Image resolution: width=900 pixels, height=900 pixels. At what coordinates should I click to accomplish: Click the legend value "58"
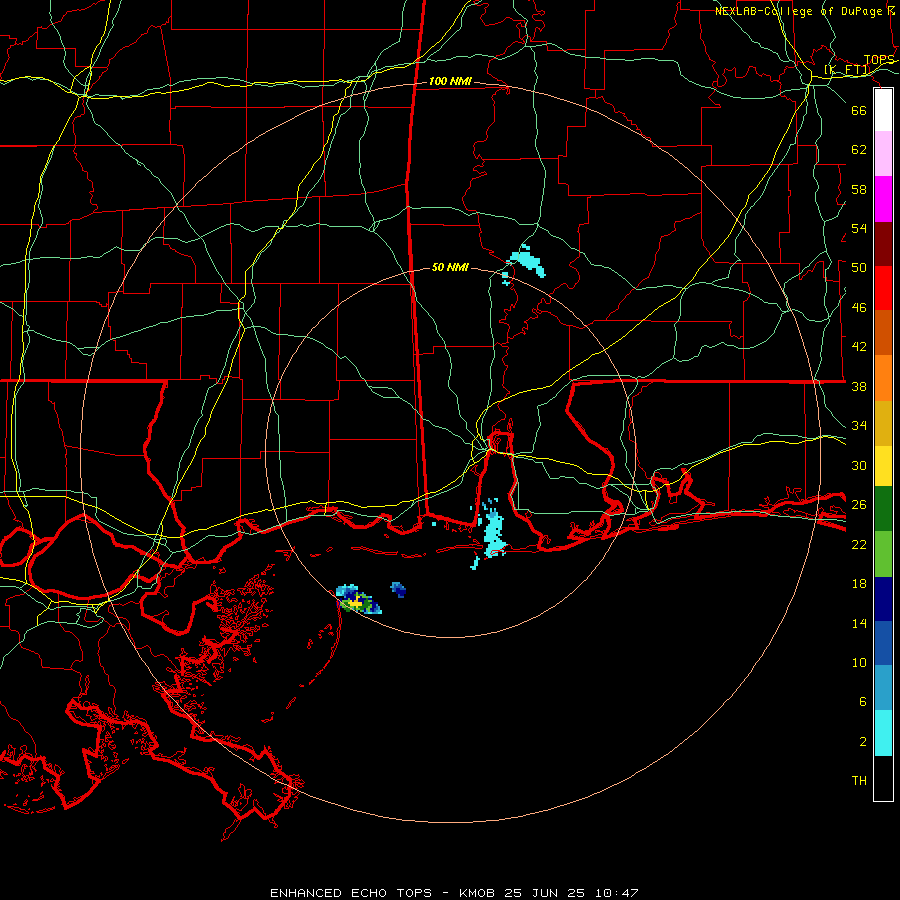point(859,189)
